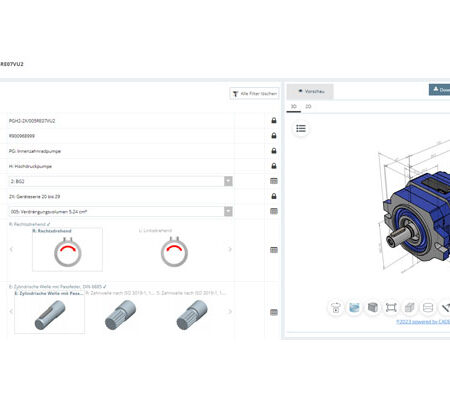Select the transparent cube view icon
This screenshot has height=395, width=450.
point(409,307)
